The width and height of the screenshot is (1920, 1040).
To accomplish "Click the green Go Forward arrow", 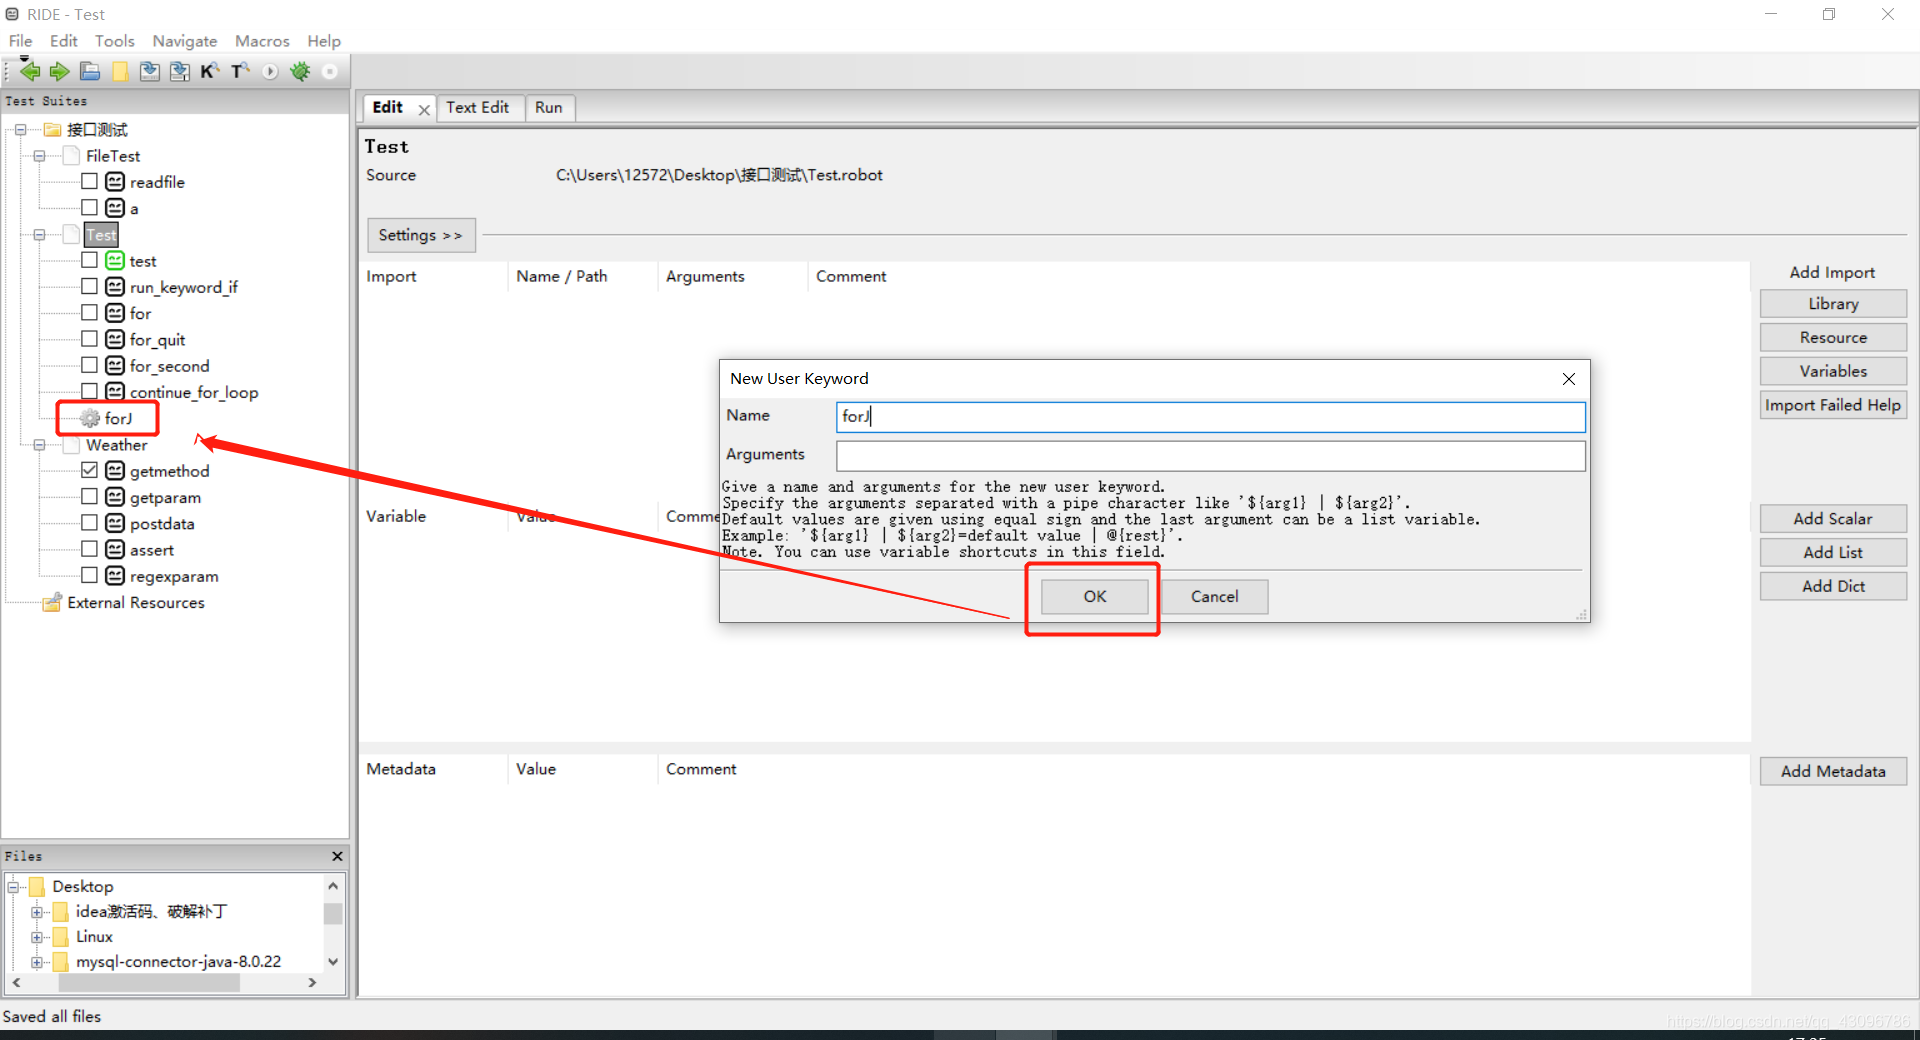I will click(x=60, y=71).
